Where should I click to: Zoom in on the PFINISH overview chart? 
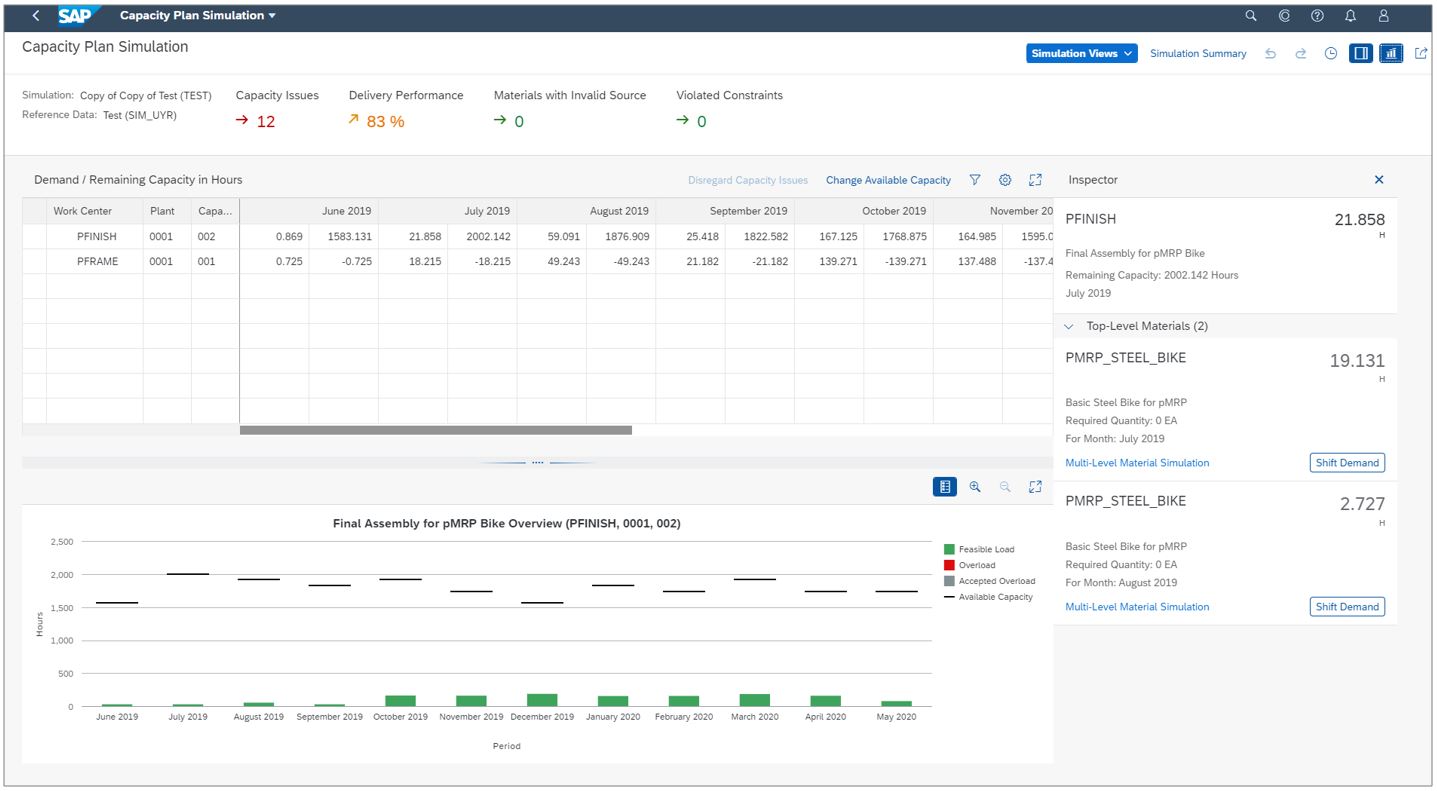pos(974,486)
